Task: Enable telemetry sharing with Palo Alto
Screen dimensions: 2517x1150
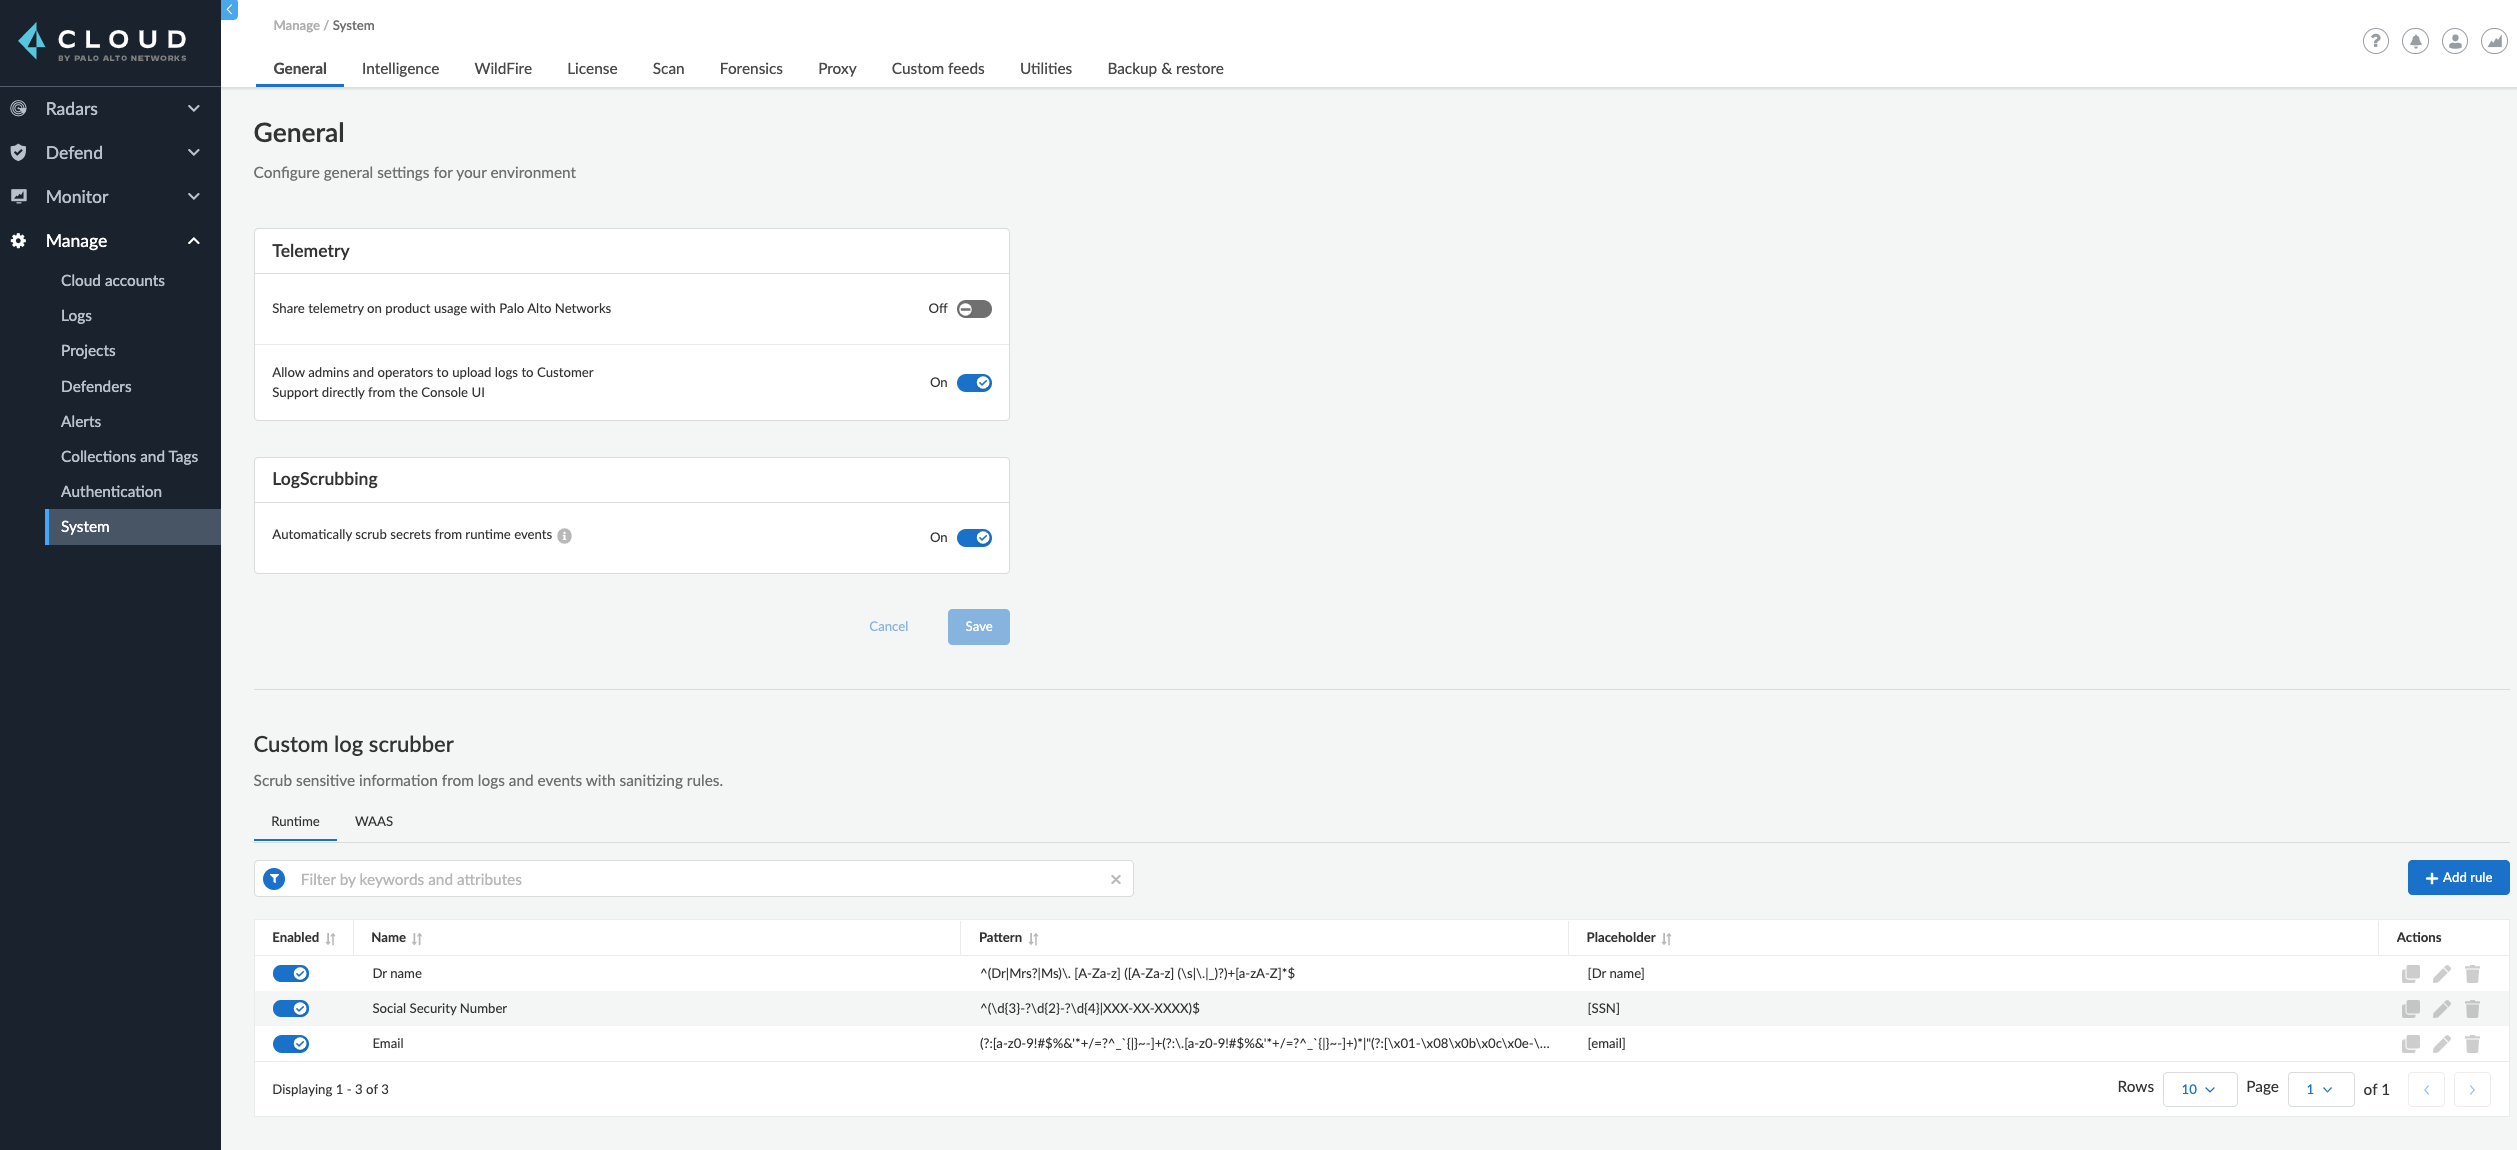Action: [974, 309]
